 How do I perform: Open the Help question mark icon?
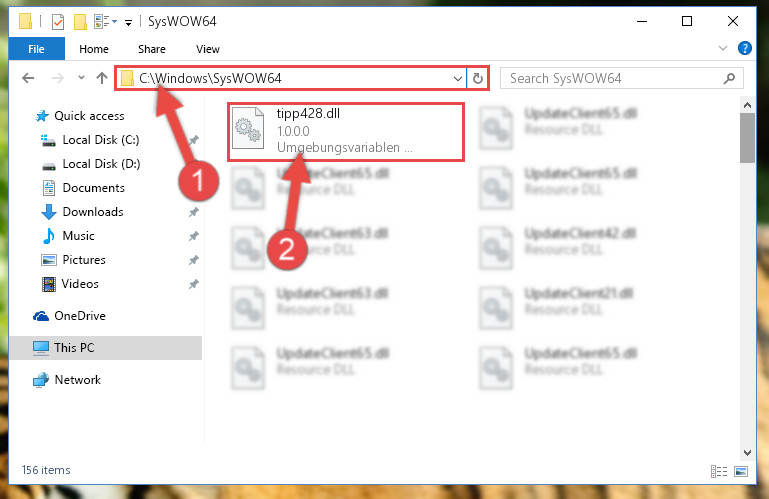click(744, 48)
